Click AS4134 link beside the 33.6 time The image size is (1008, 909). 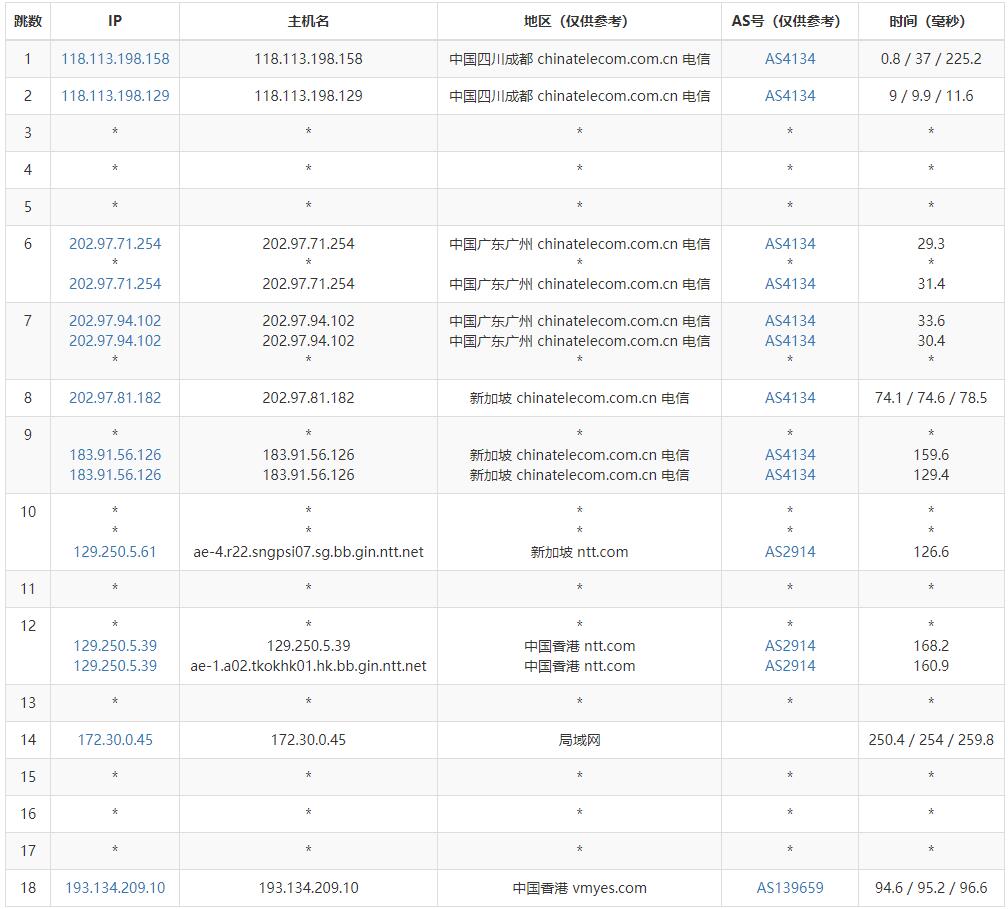(790, 321)
